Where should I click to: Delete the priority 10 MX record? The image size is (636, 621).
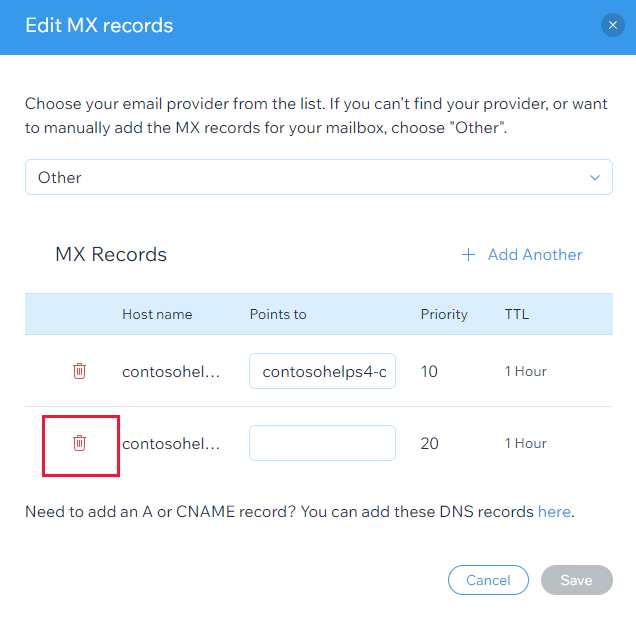tap(80, 371)
